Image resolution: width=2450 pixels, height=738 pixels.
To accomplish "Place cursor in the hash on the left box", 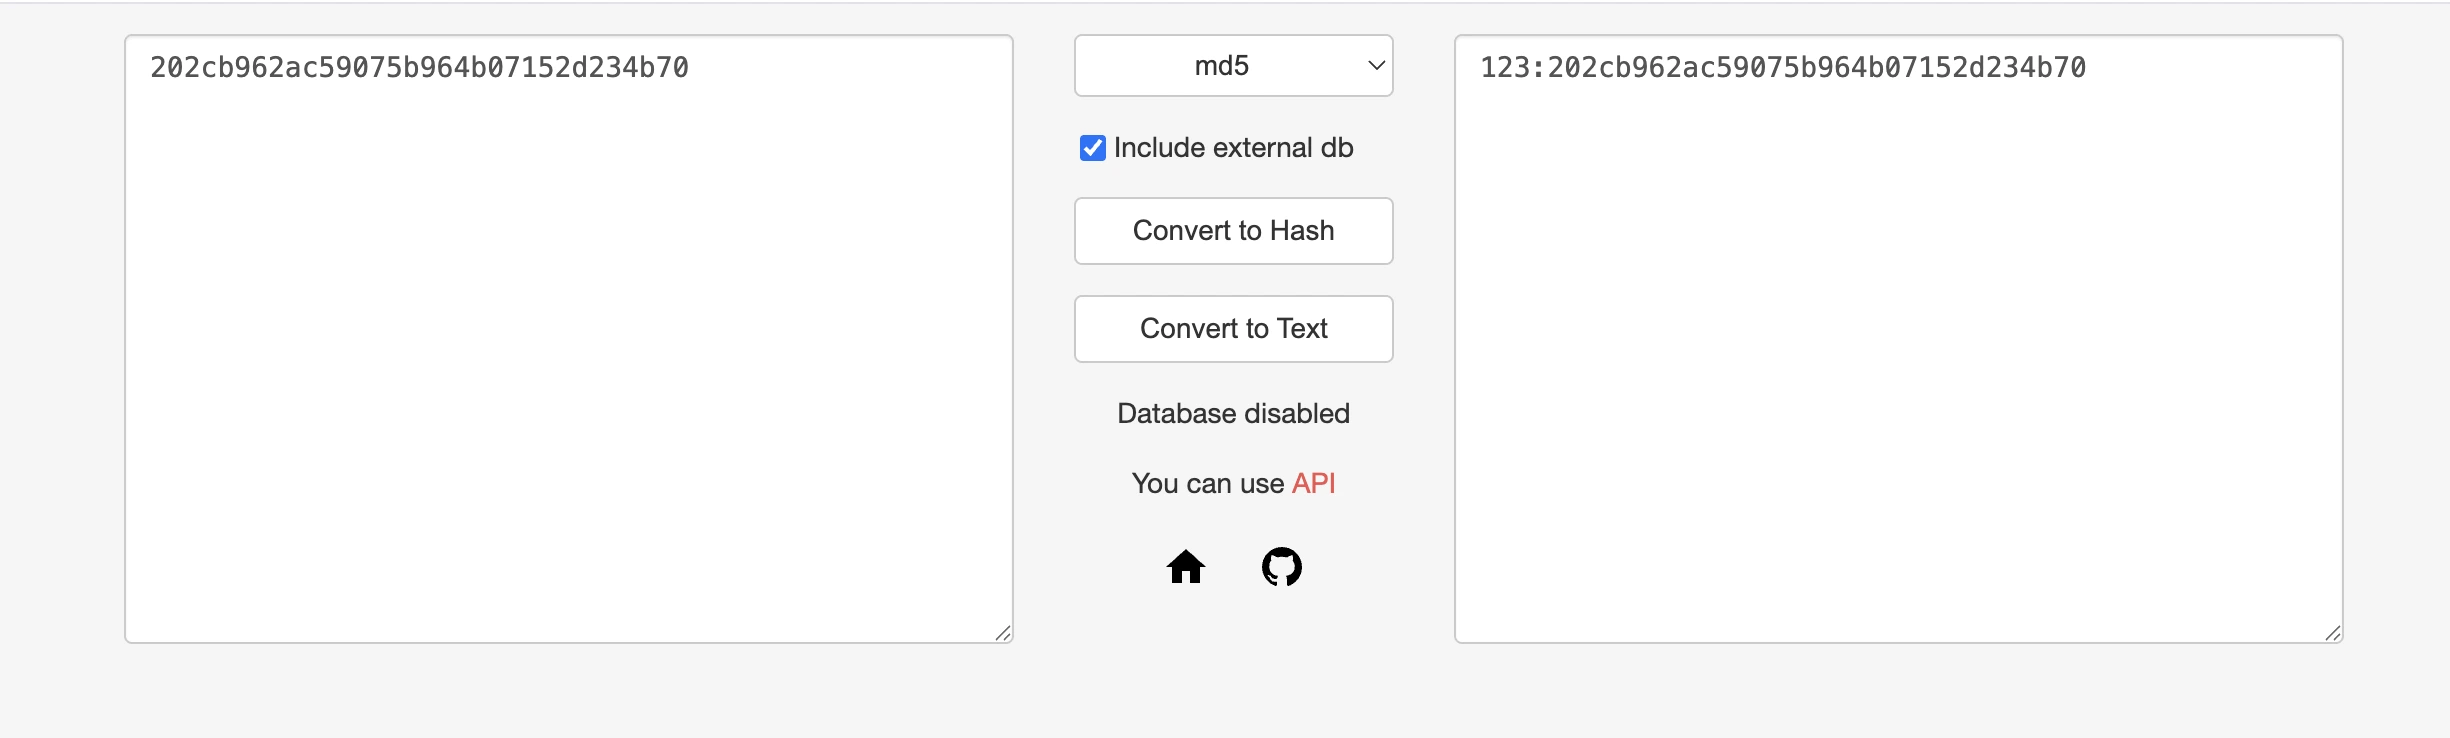I will click(x=419, y=68).
